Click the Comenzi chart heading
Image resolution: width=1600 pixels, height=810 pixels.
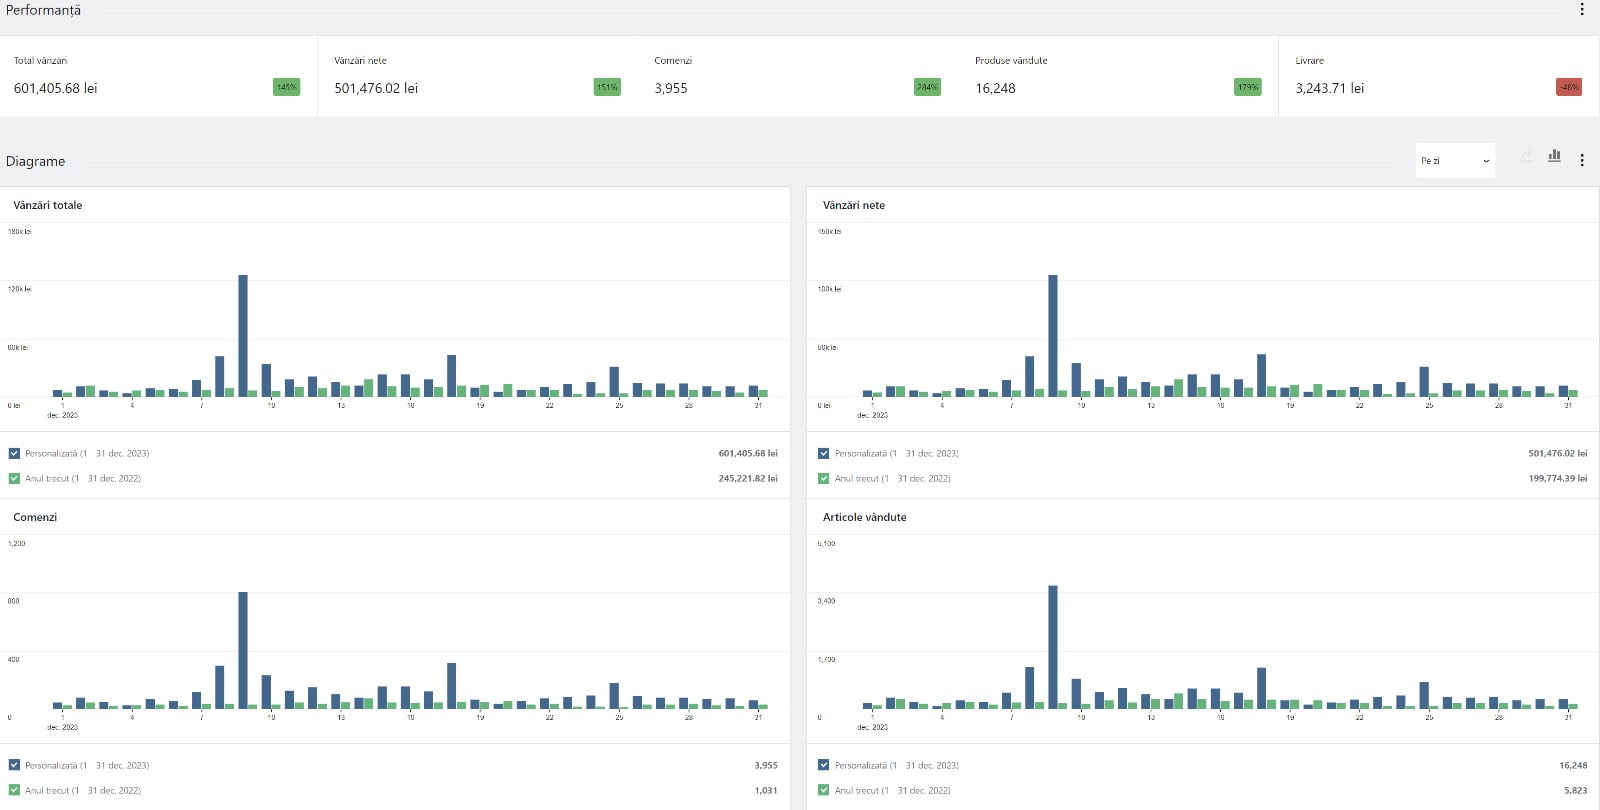(35, 517)
